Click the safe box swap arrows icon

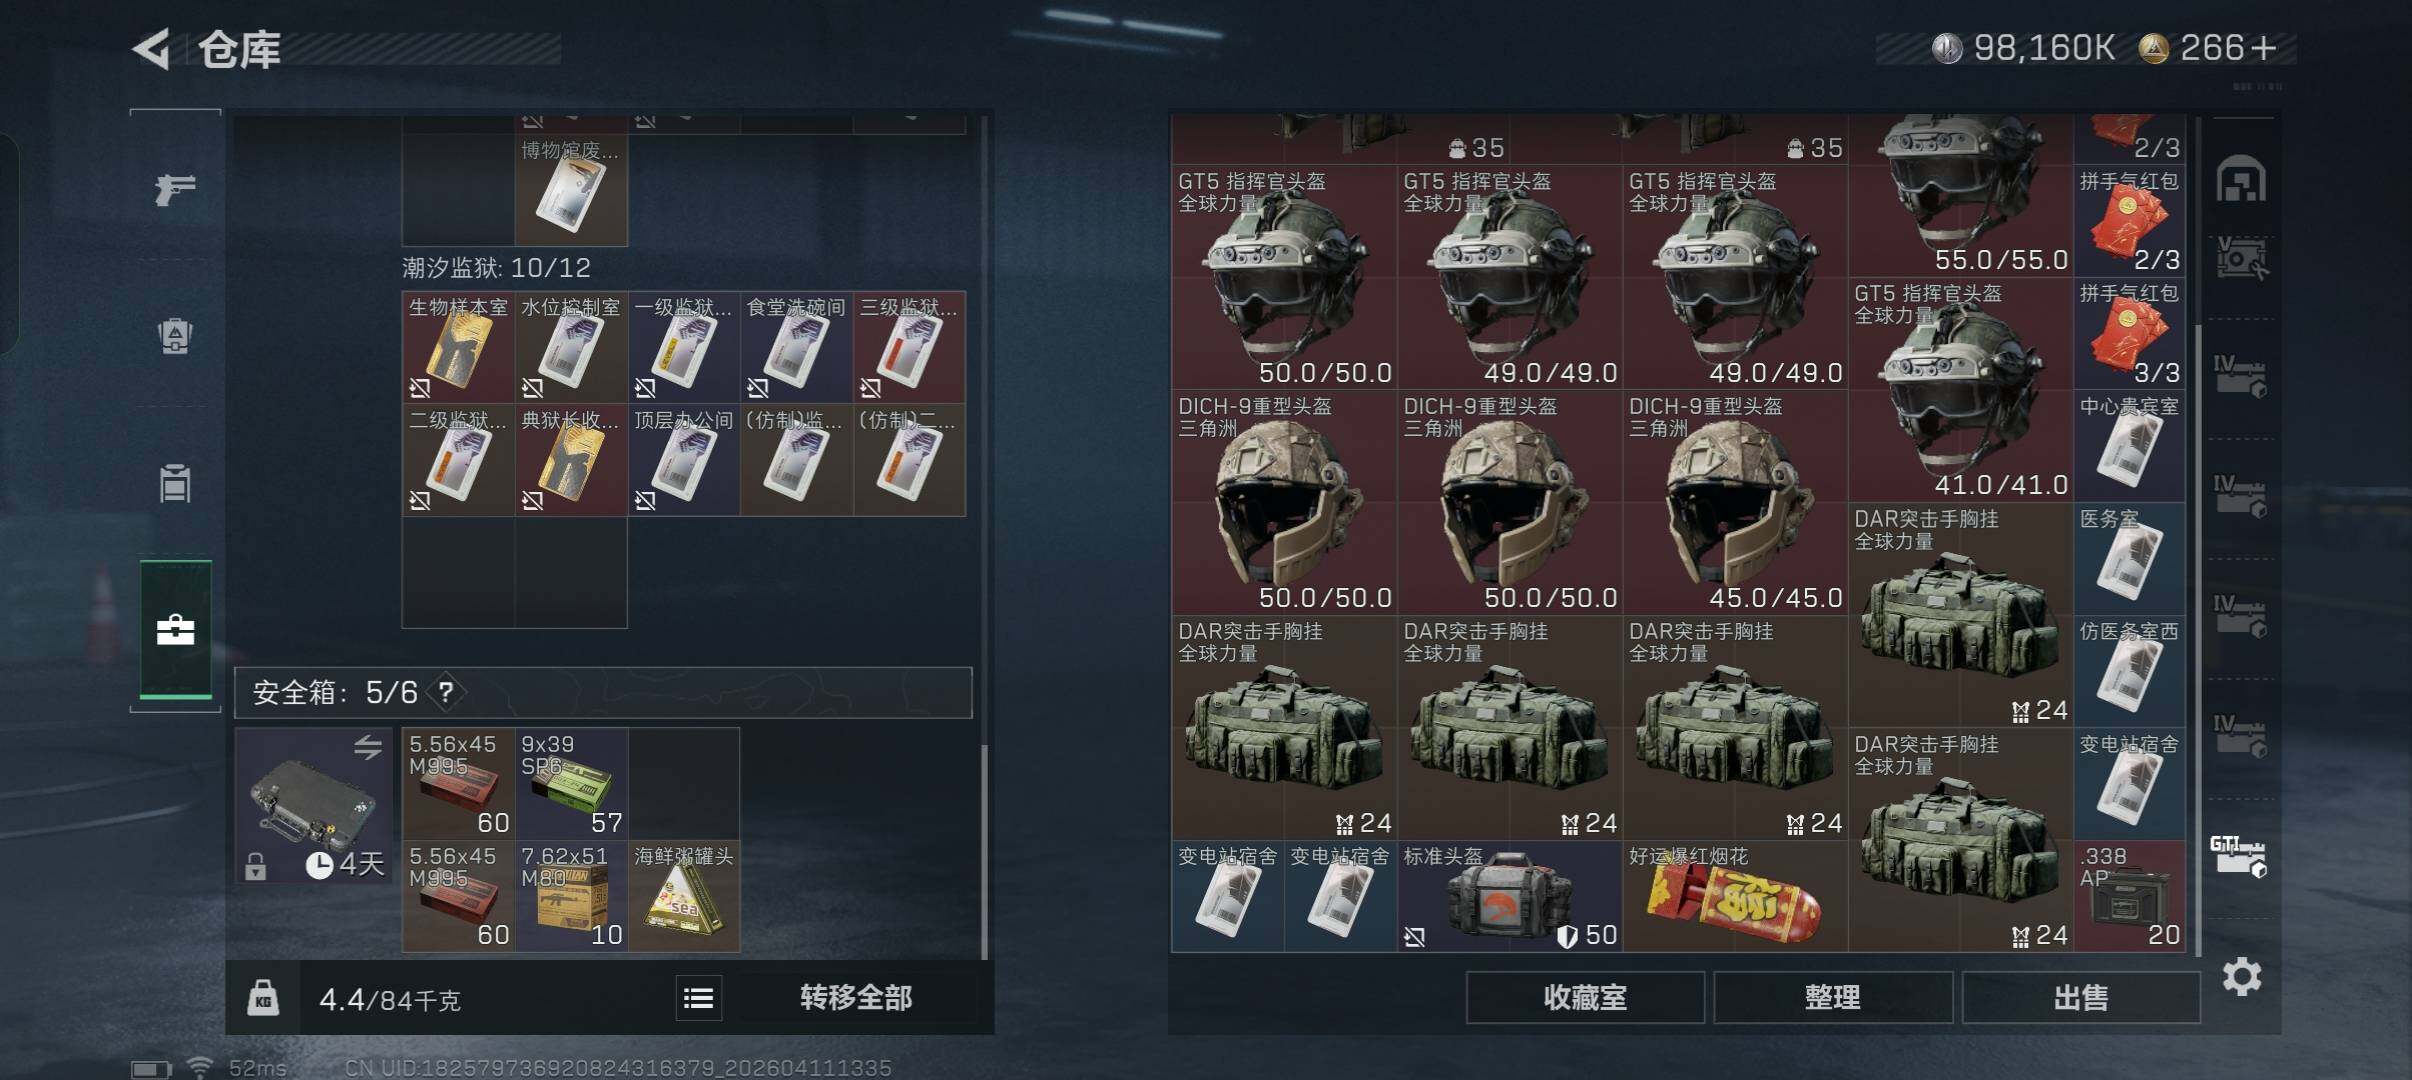point(367,747)
